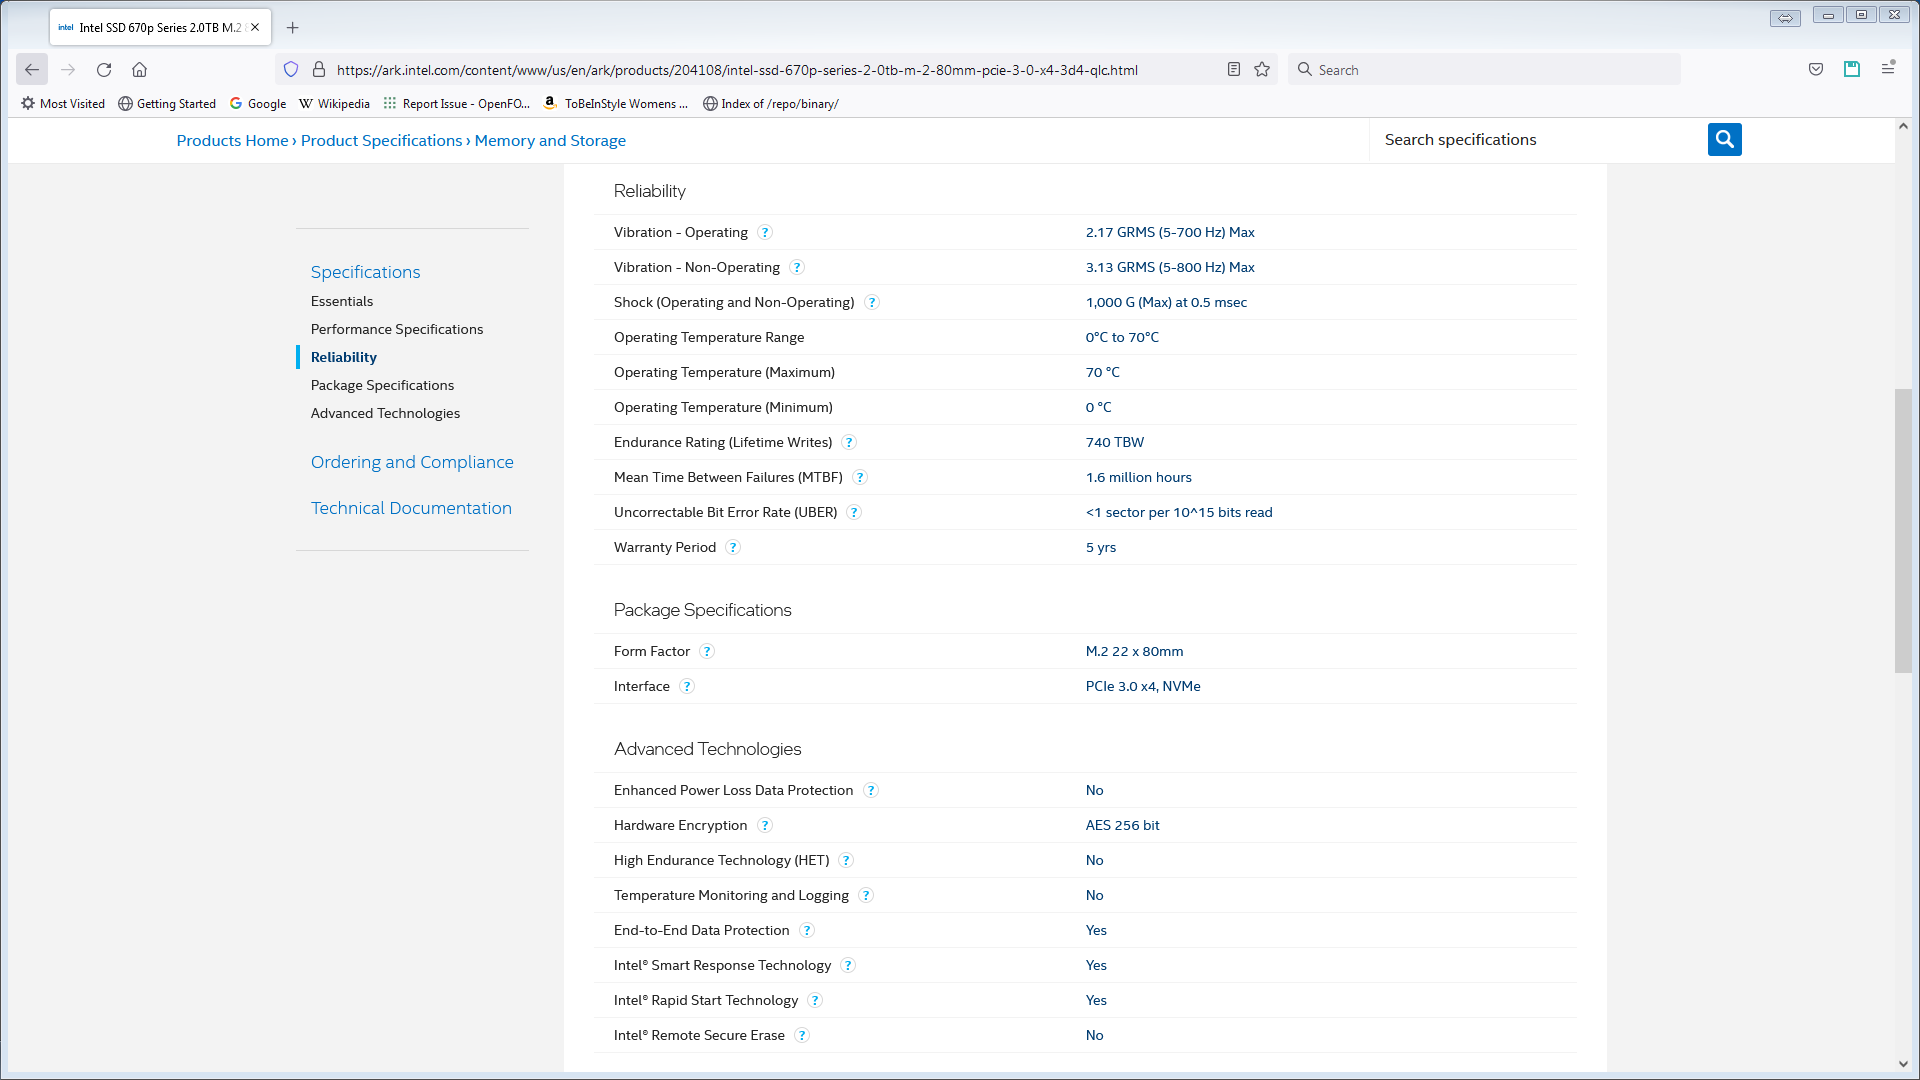The width and height of the screenshot is (1920, 1080).
Task: Open the Most Visited bookmarks folder
Action: pos(63,104)
